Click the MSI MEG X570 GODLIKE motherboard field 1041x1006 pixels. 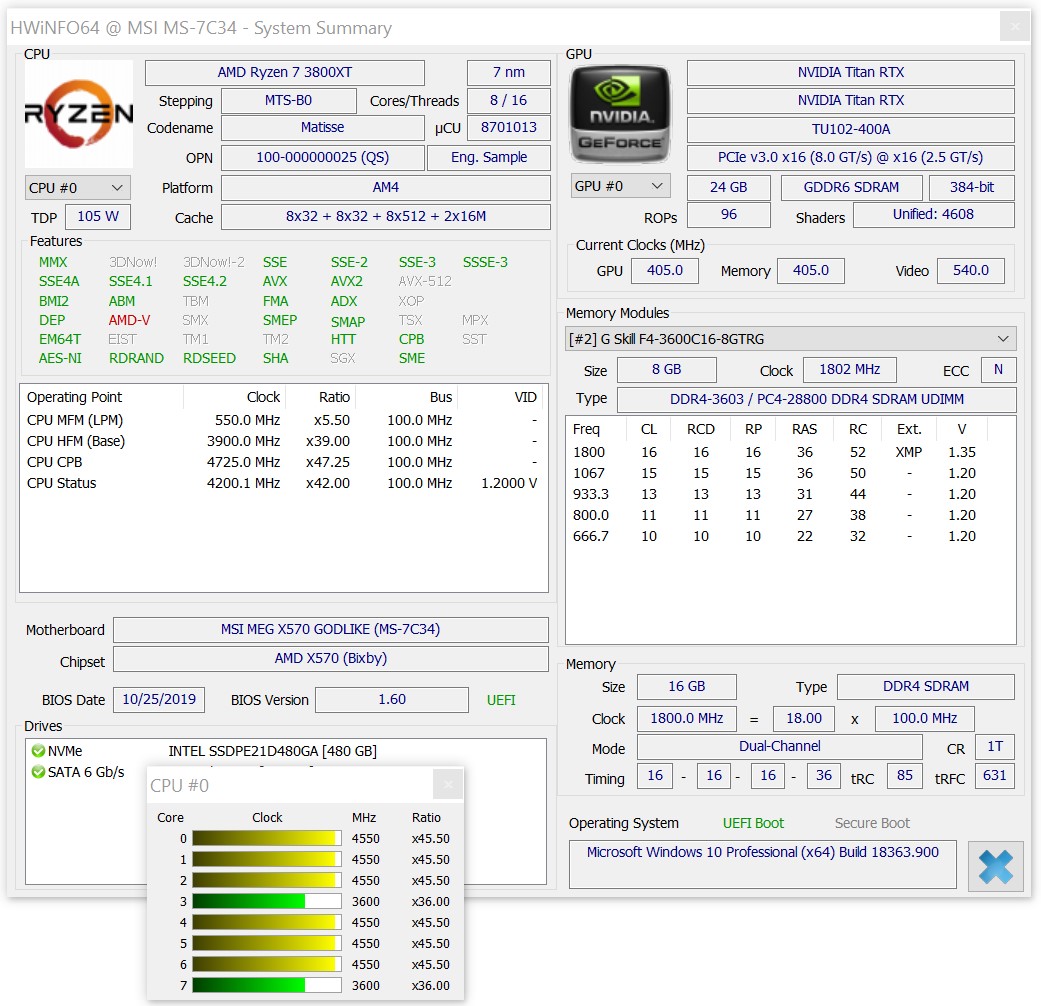click(331, 629)
